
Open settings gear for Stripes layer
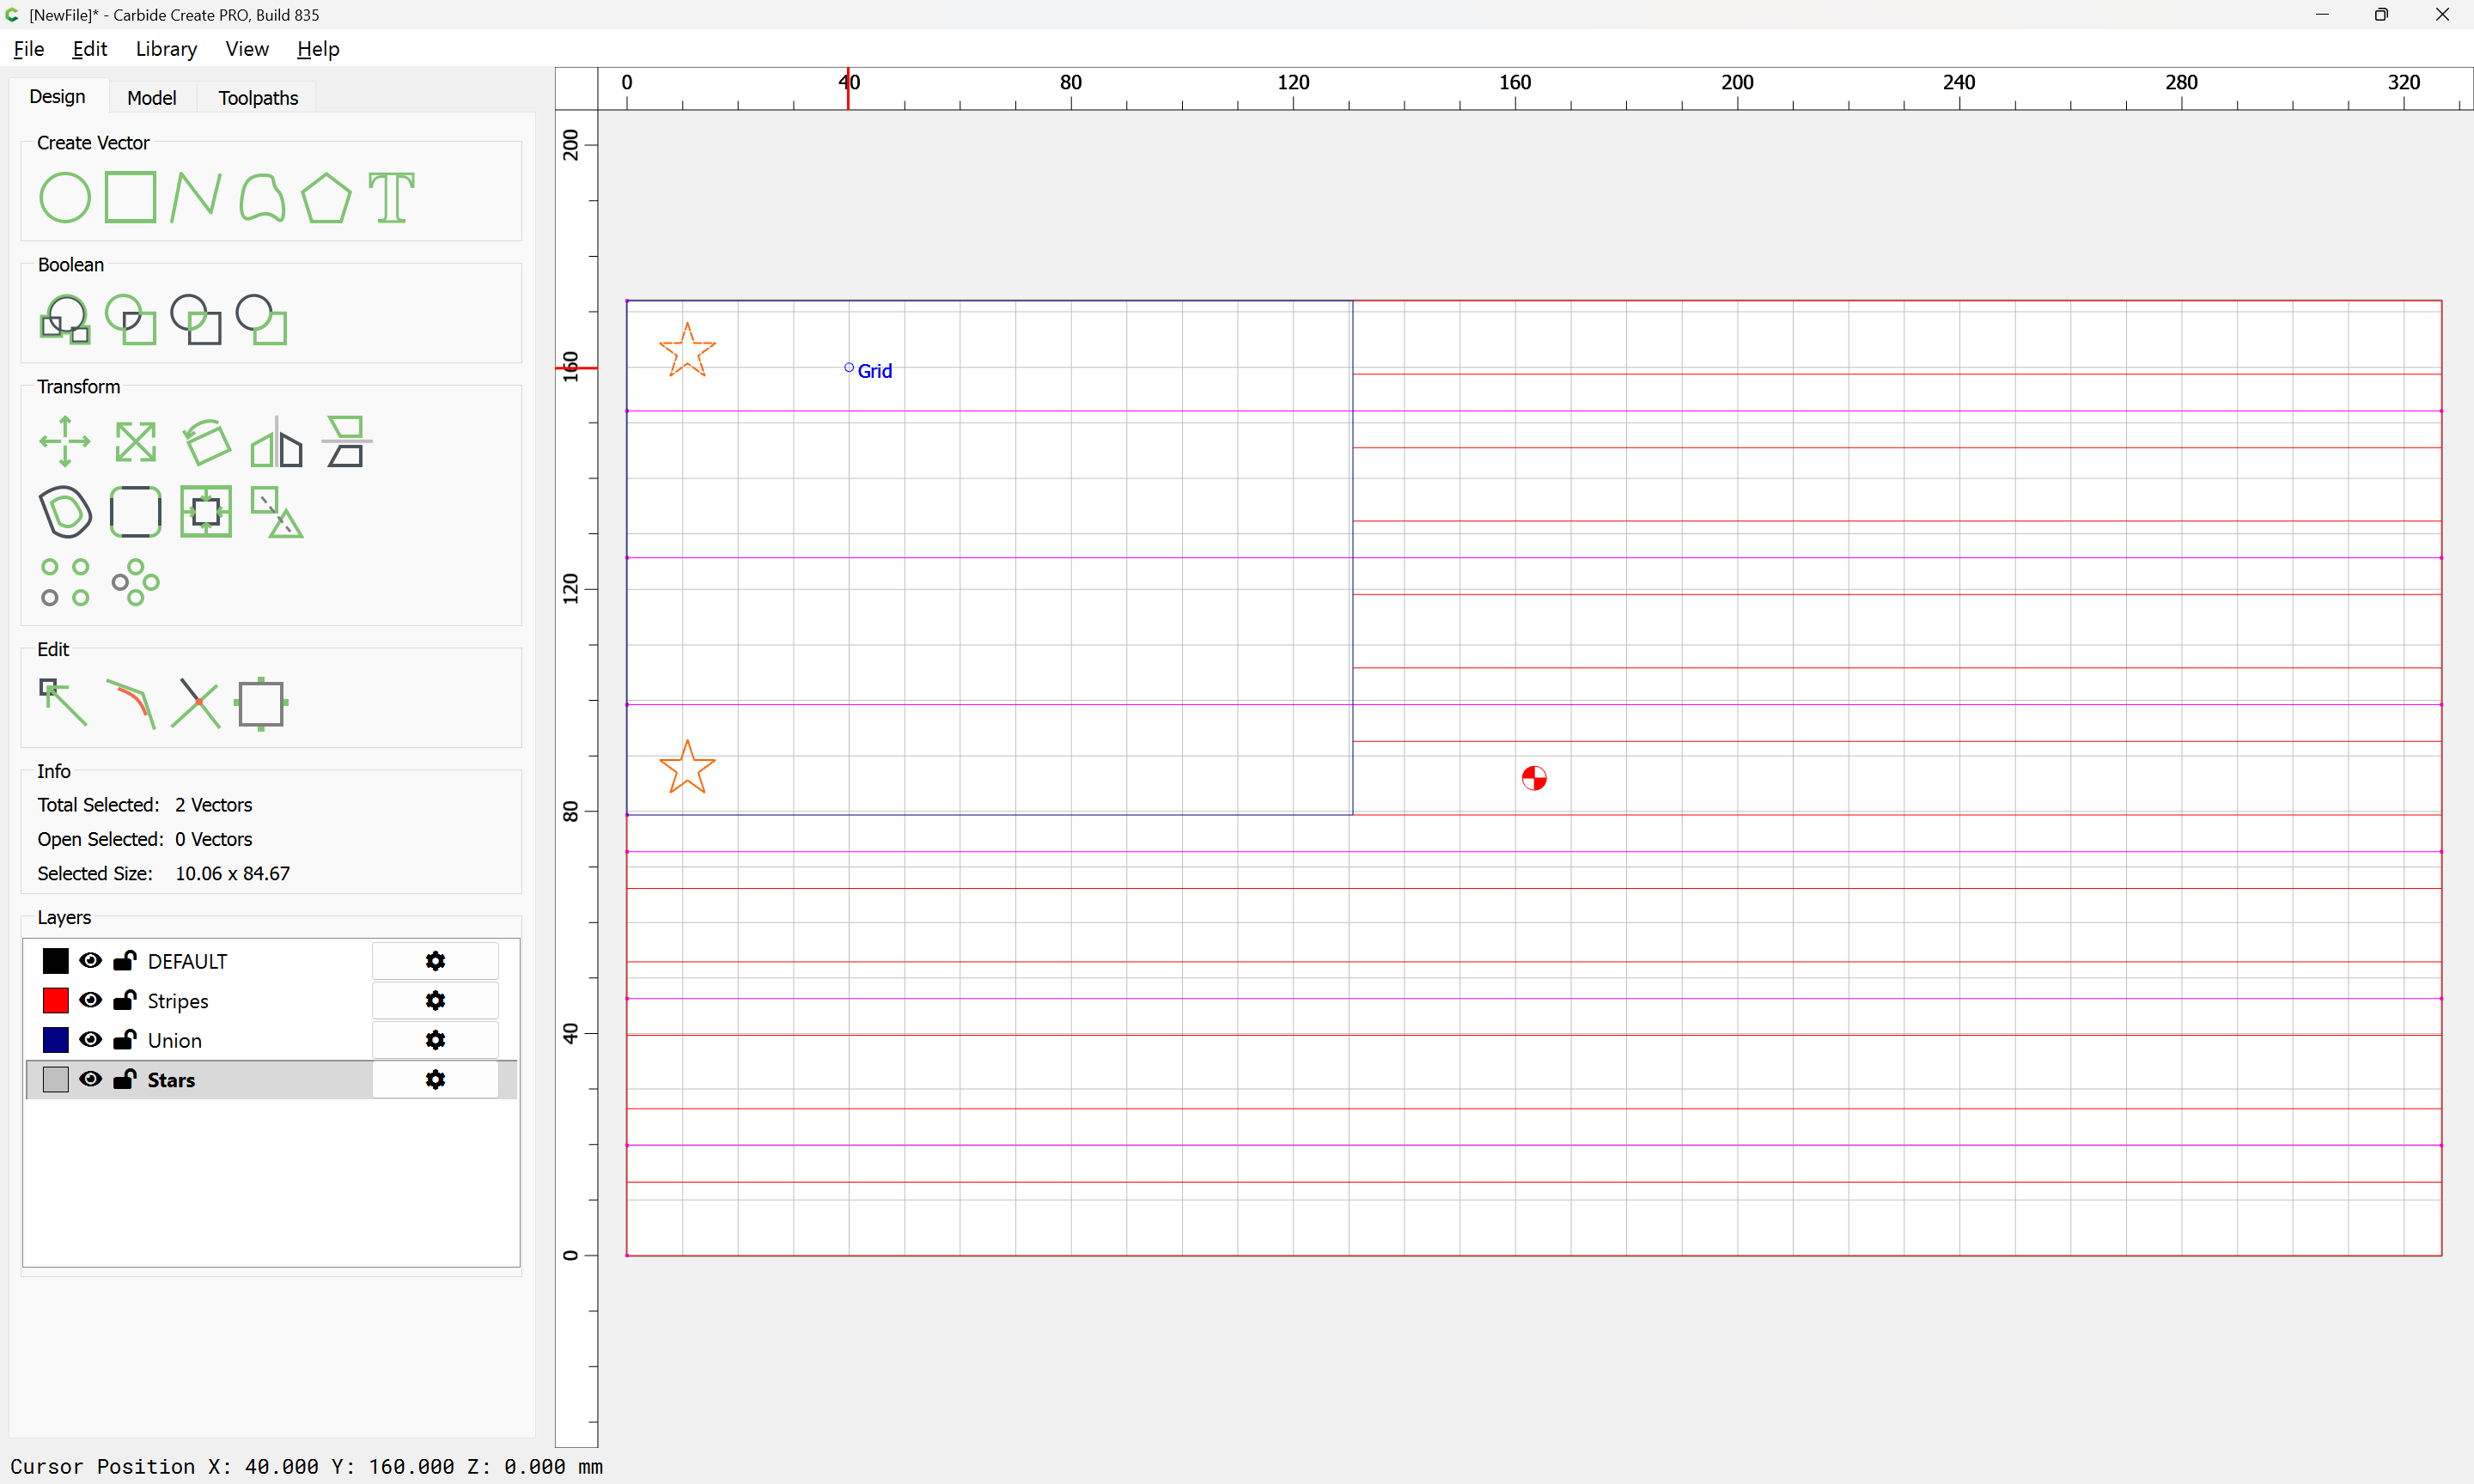click(x=435, y=1000)
